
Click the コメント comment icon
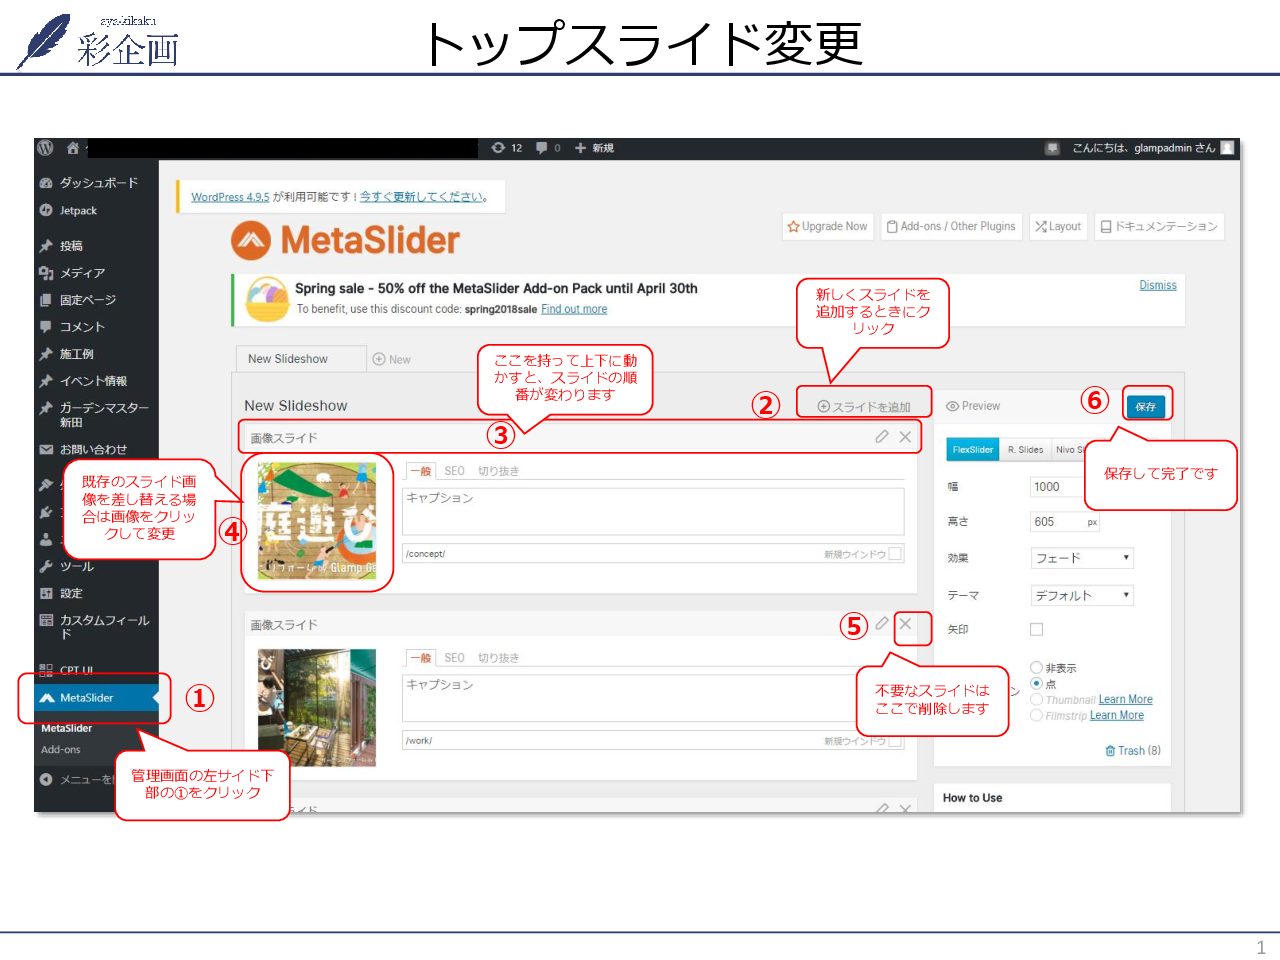(46, 327)
